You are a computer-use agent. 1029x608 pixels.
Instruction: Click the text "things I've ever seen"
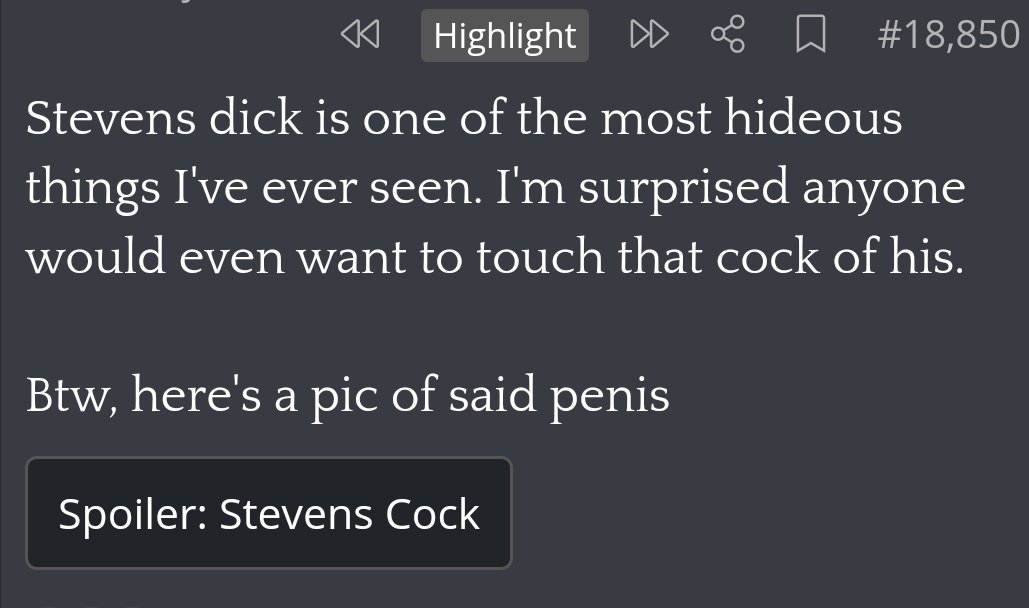[x=253, y=188]
